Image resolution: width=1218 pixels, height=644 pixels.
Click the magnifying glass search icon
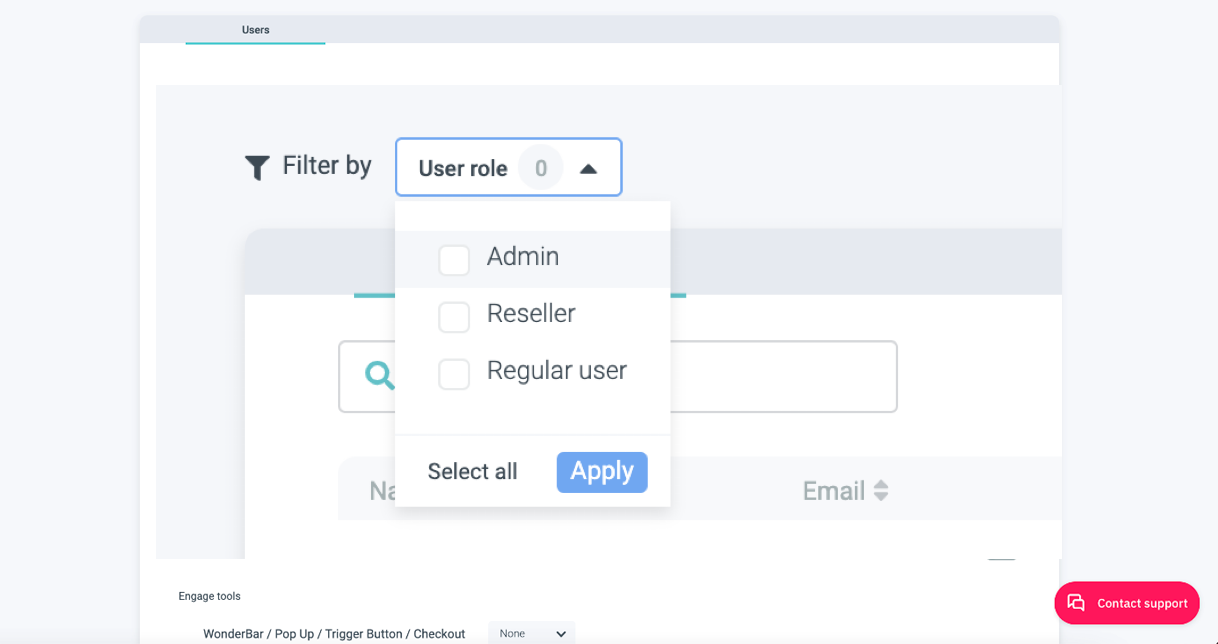coord(379,376)
